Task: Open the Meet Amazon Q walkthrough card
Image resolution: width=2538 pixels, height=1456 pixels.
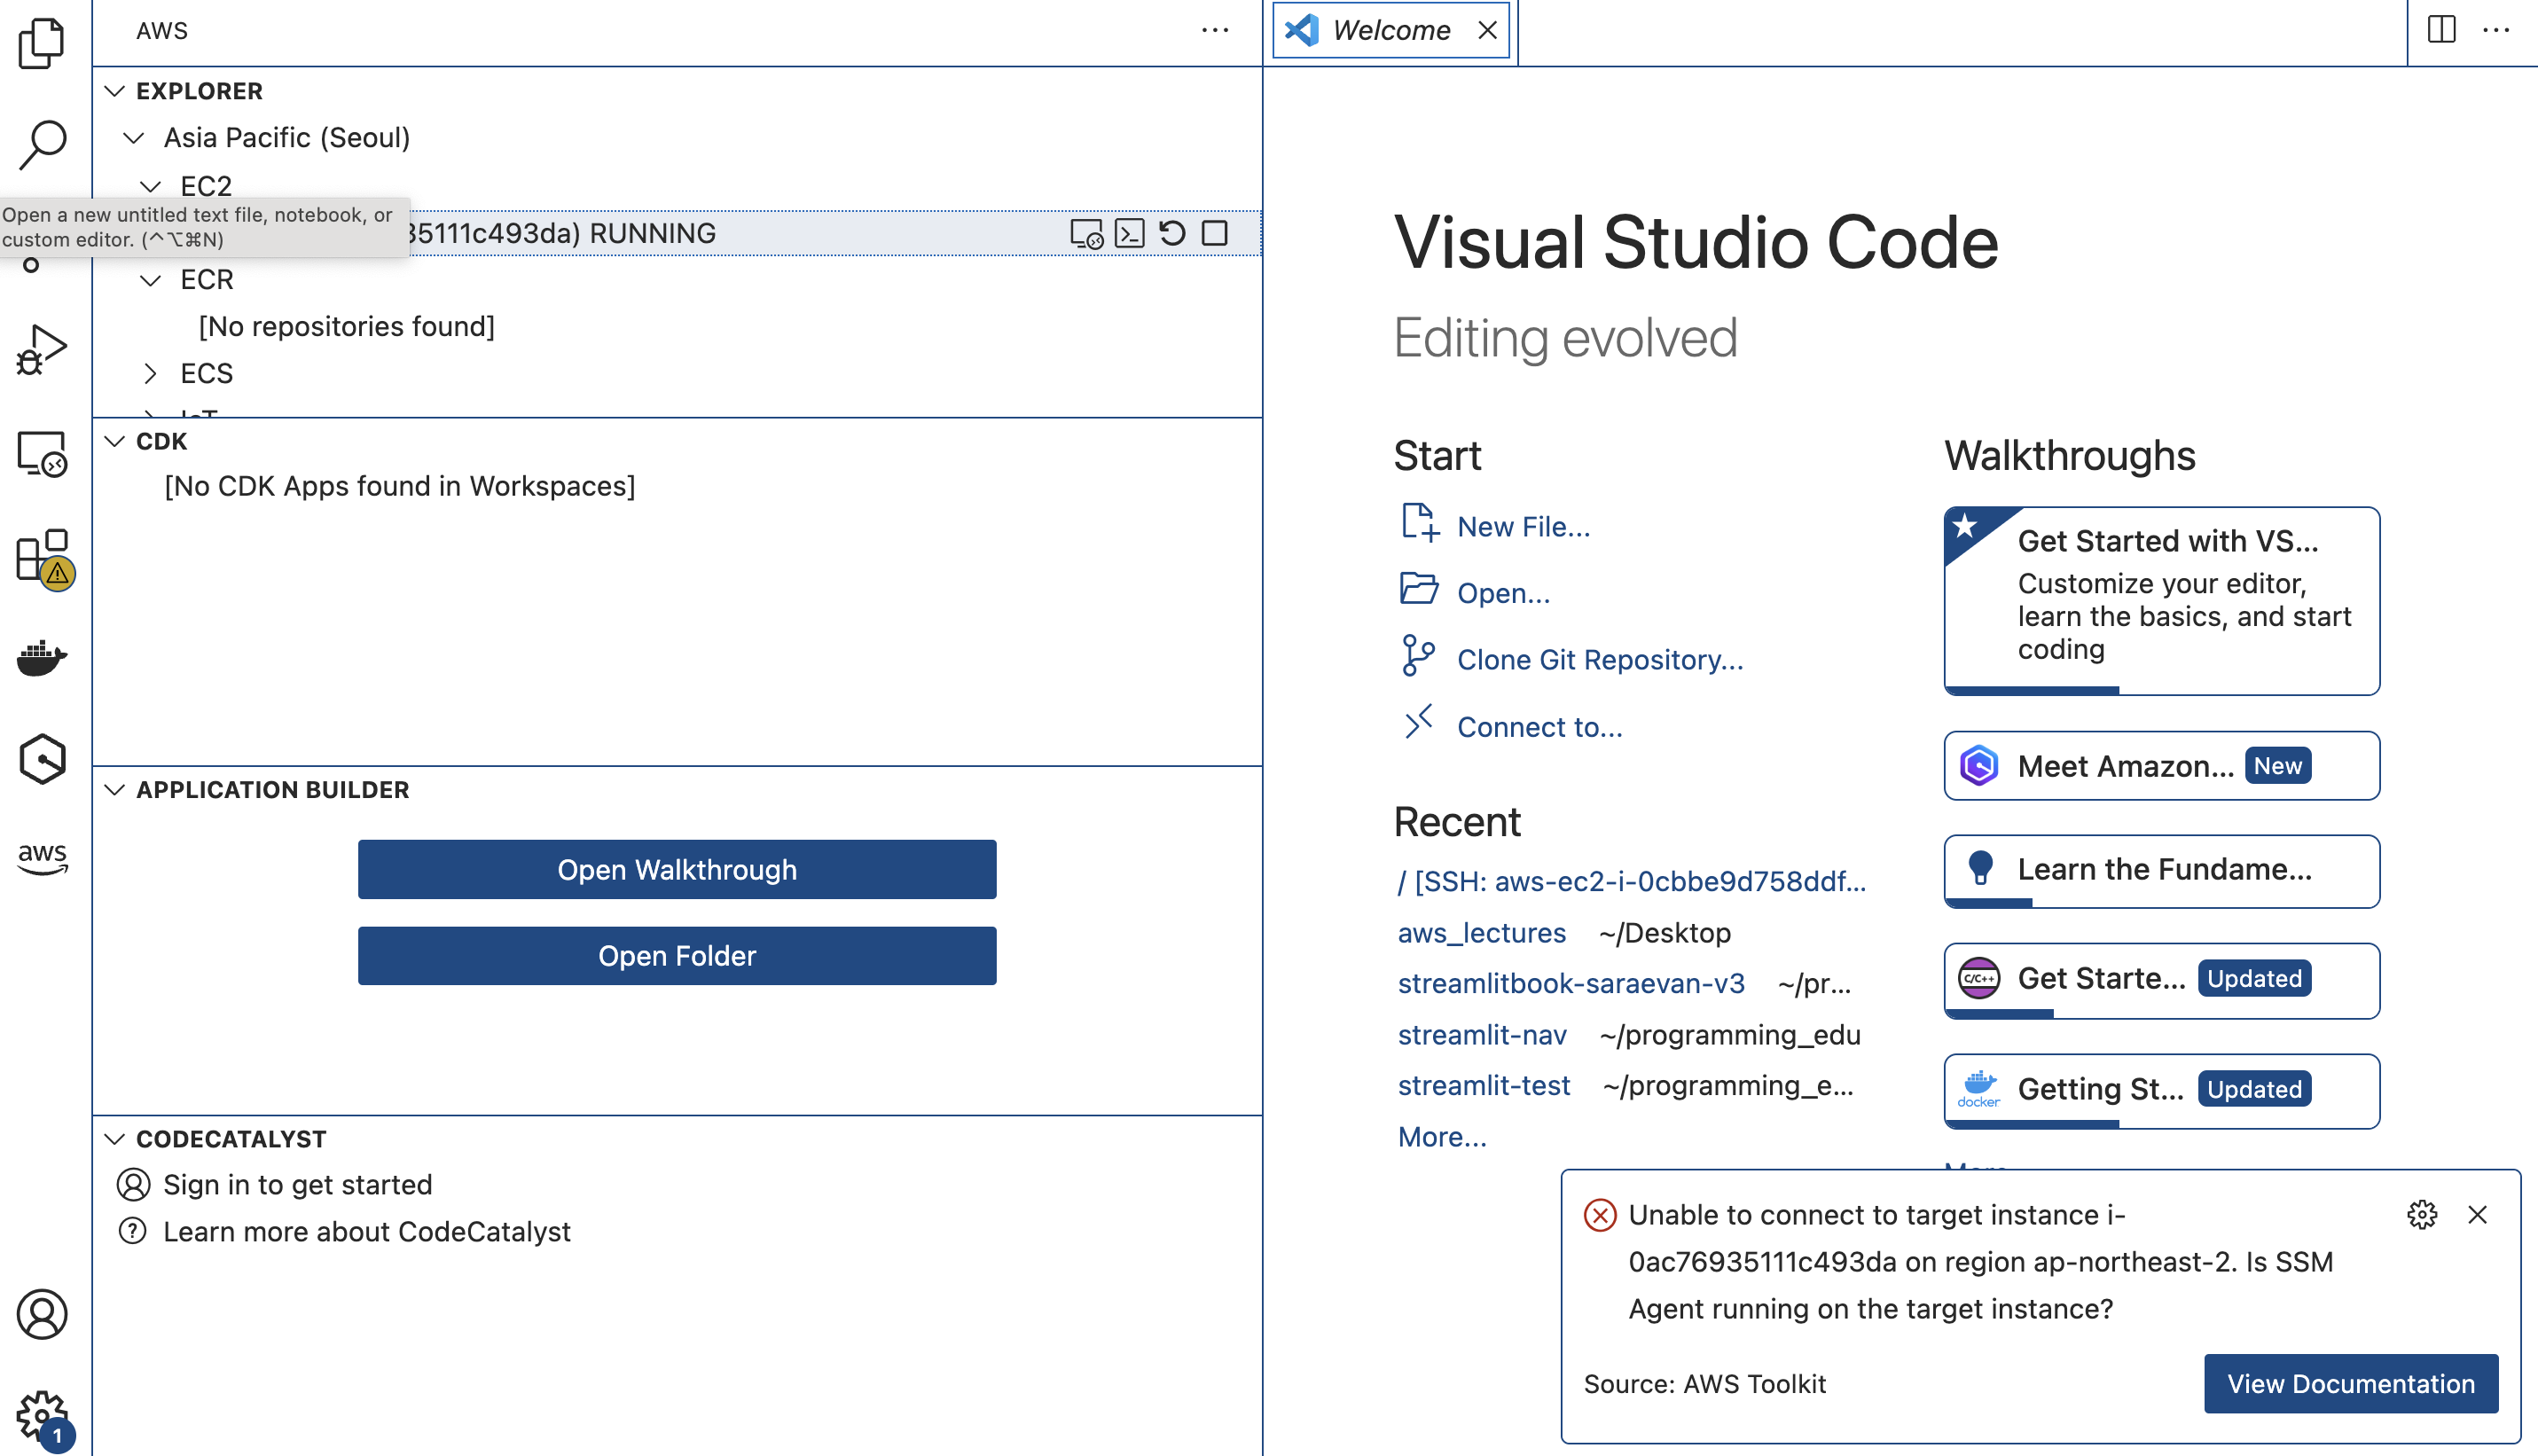Action: point(2161,765)
